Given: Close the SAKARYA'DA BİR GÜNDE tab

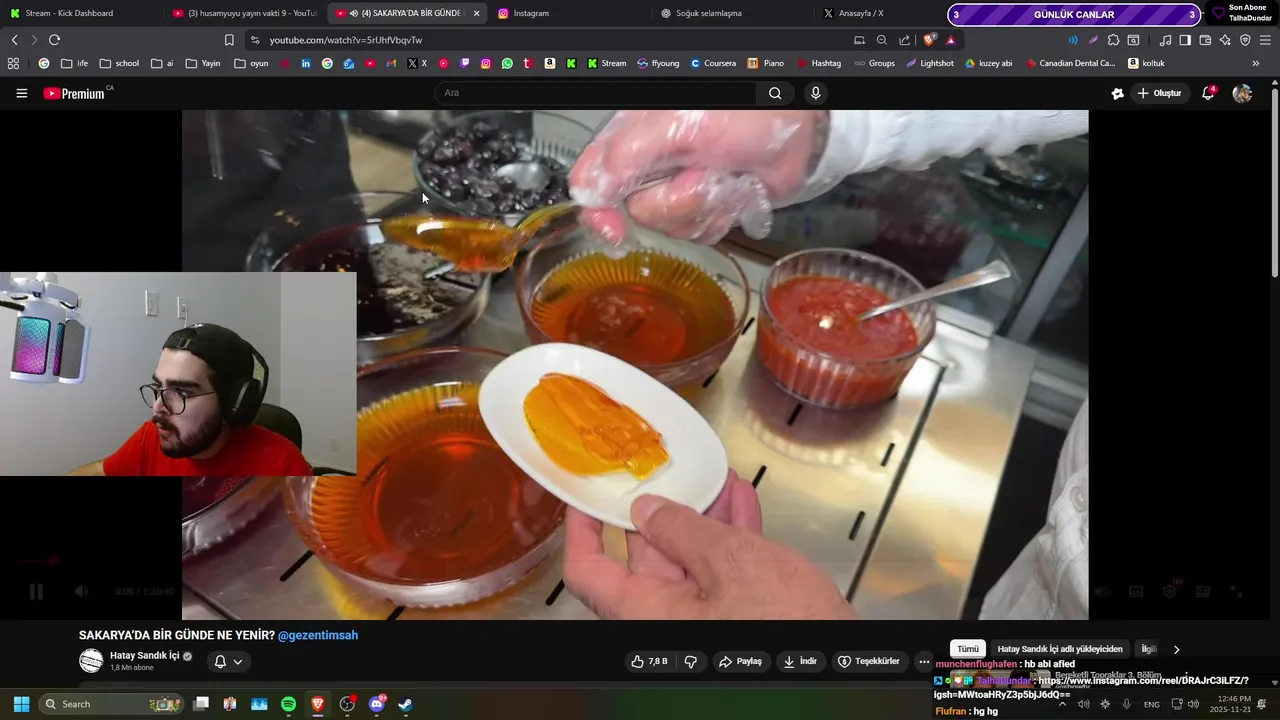Looking at the screenshot, I should (x=476, y=13).
